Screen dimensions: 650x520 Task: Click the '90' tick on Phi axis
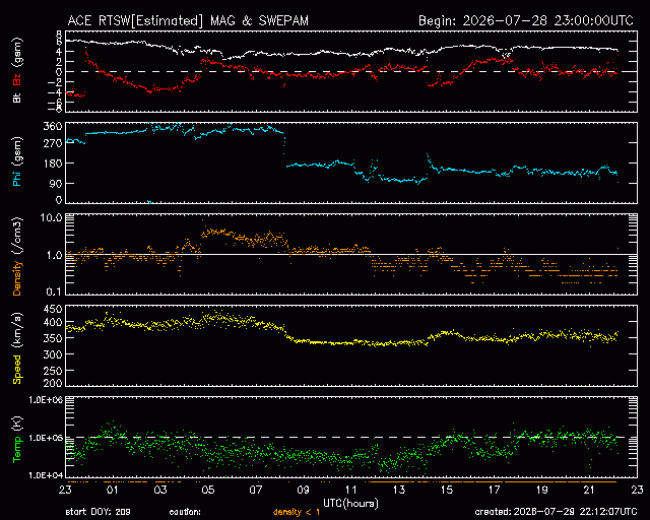pyautogui.click(x=56, y=183)
